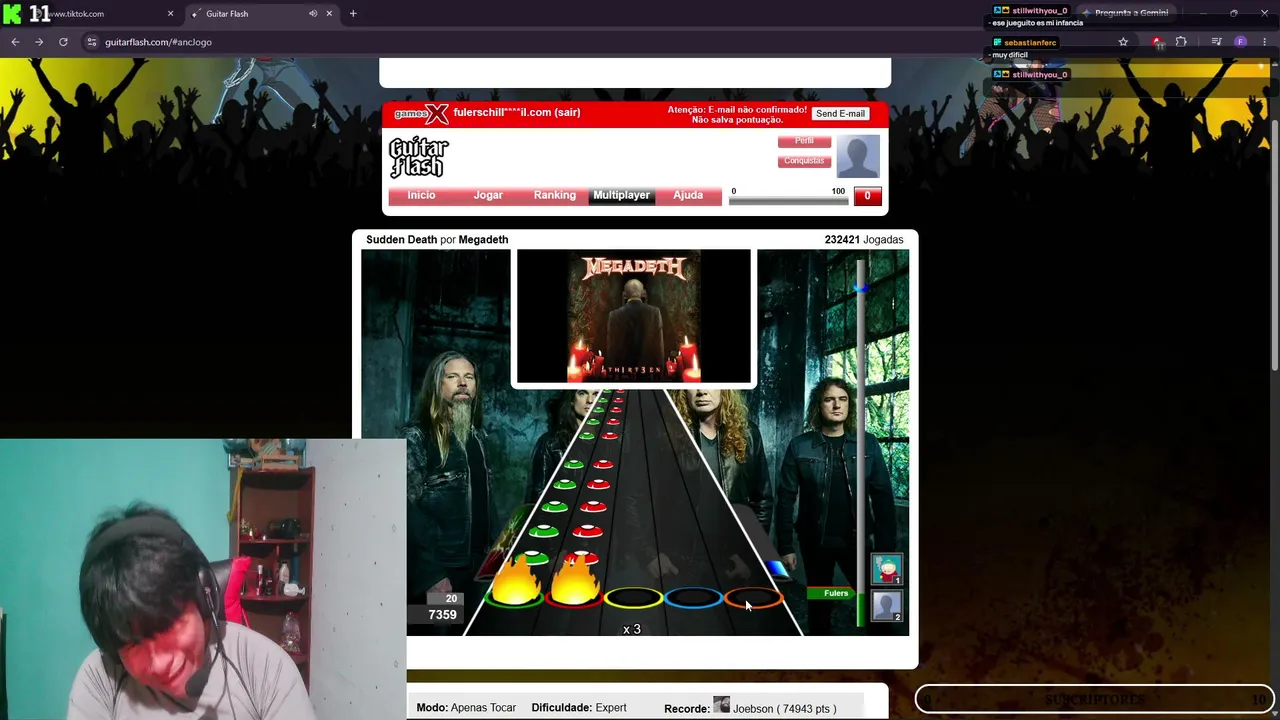Click the streak counter showing 20

tap(451, 599)
